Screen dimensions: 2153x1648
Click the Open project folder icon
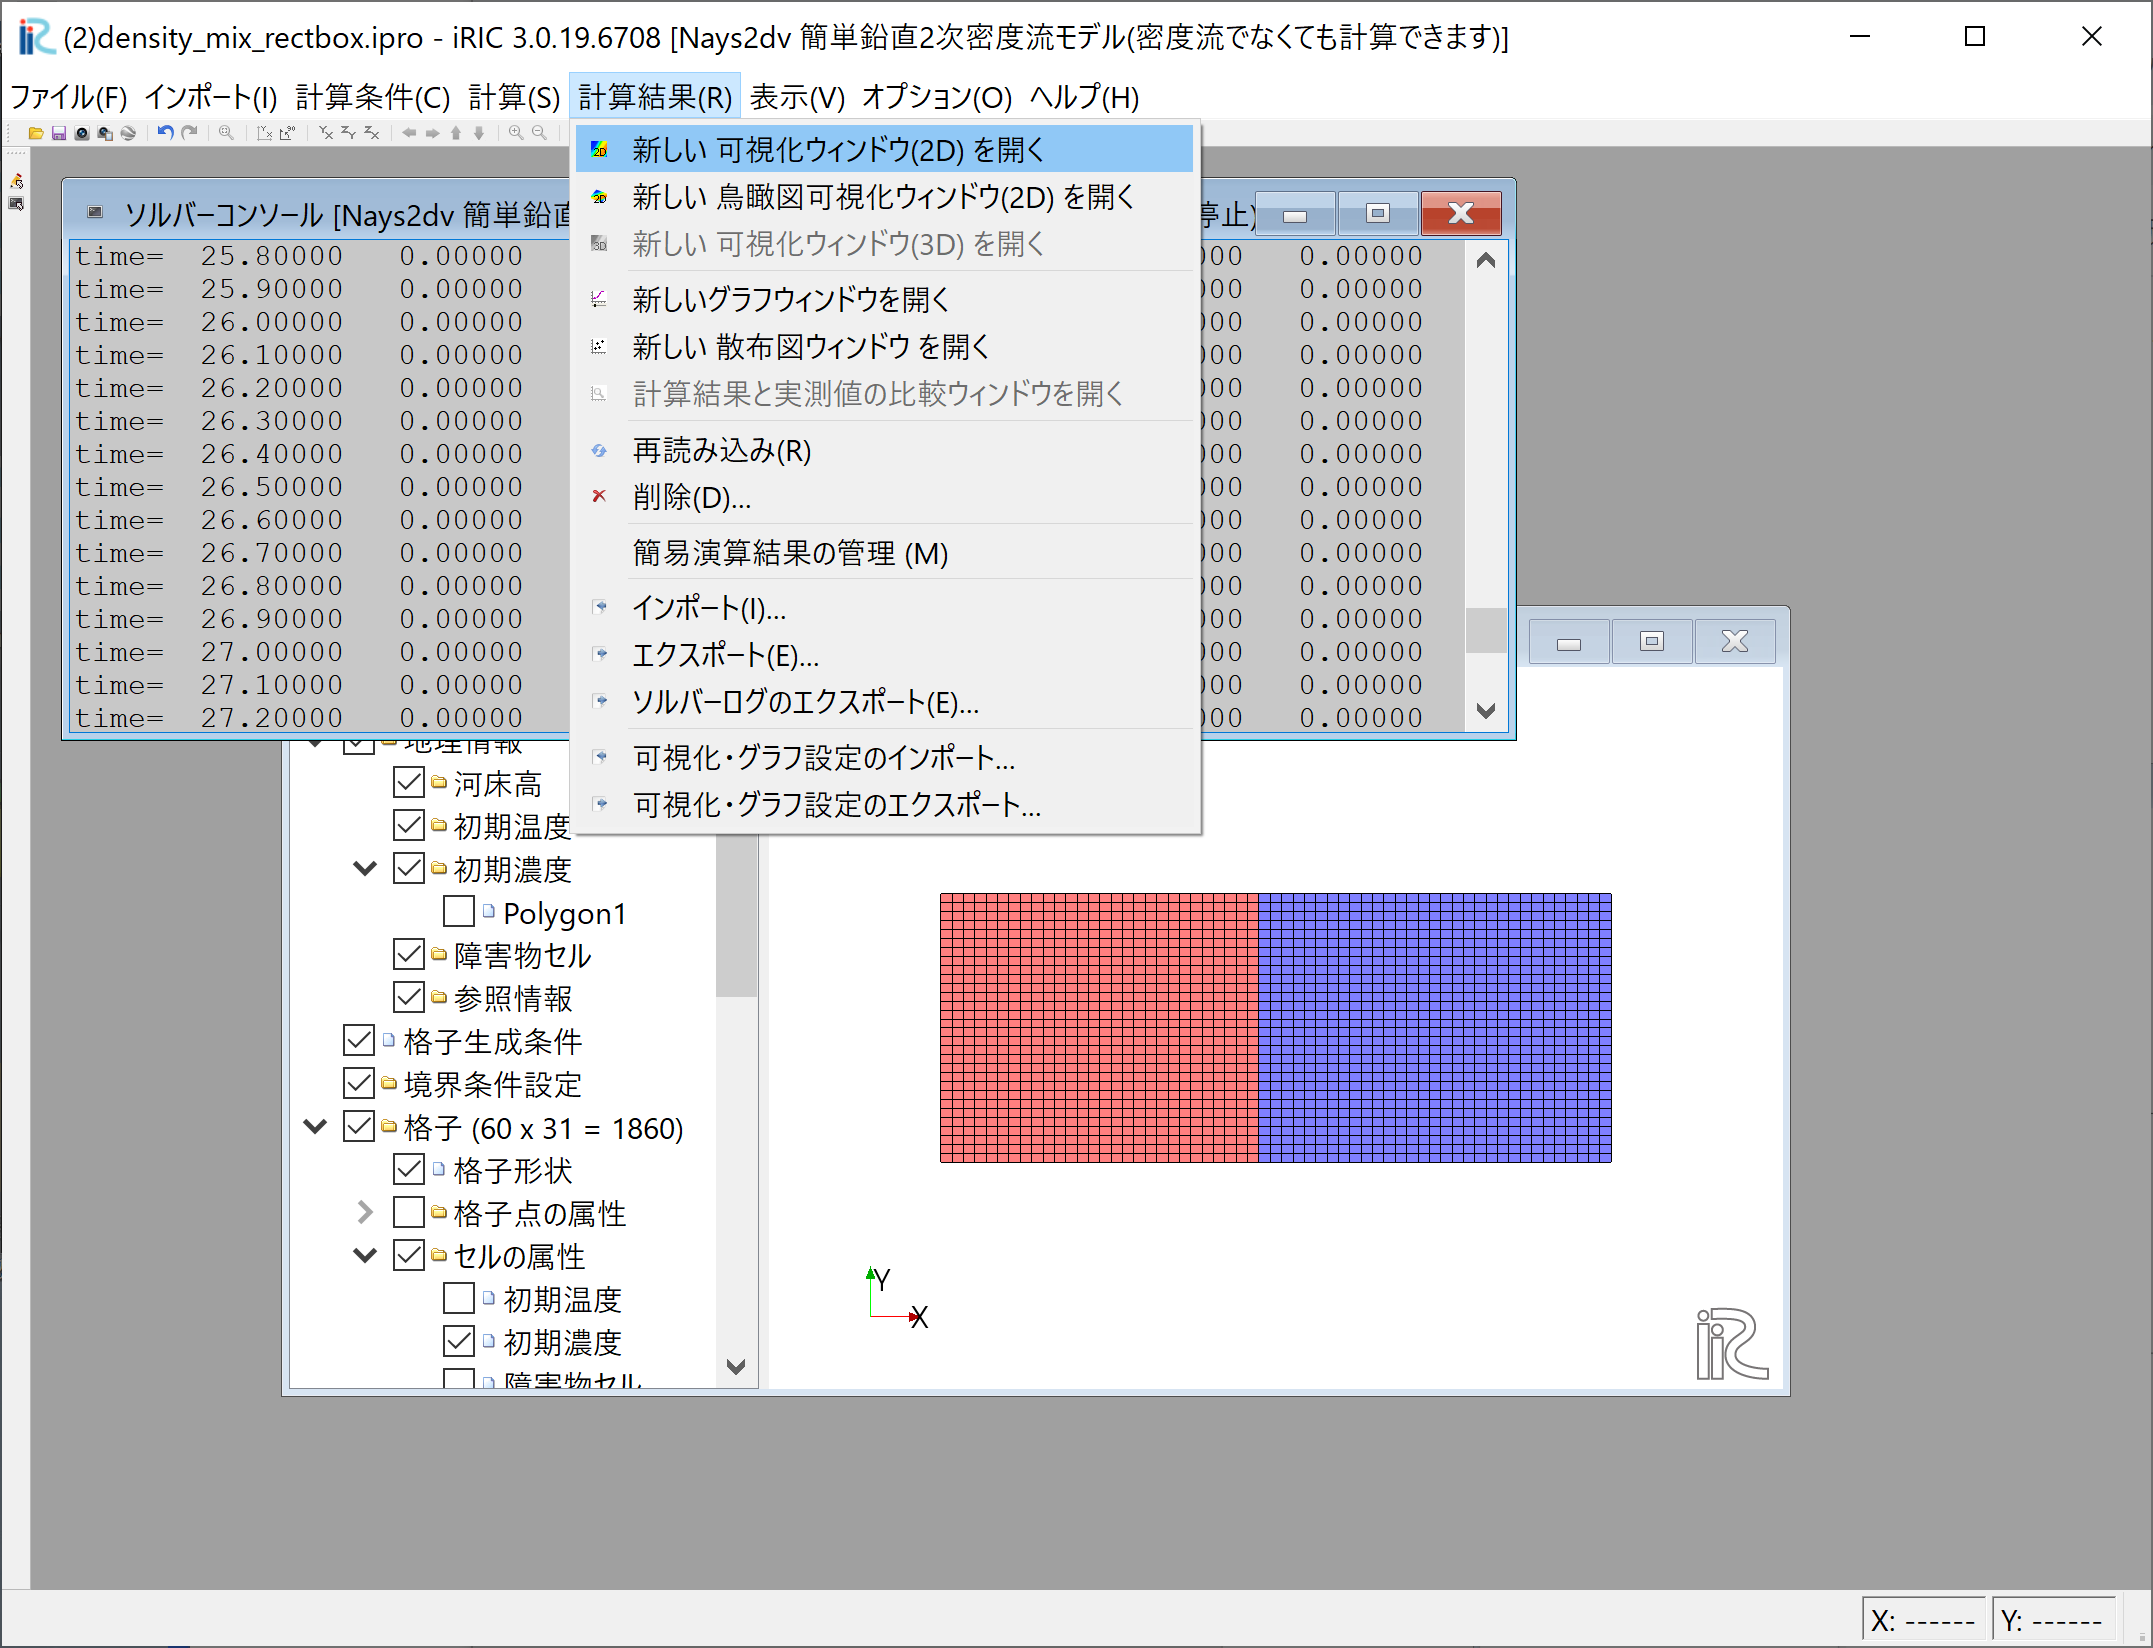[36, 133]
